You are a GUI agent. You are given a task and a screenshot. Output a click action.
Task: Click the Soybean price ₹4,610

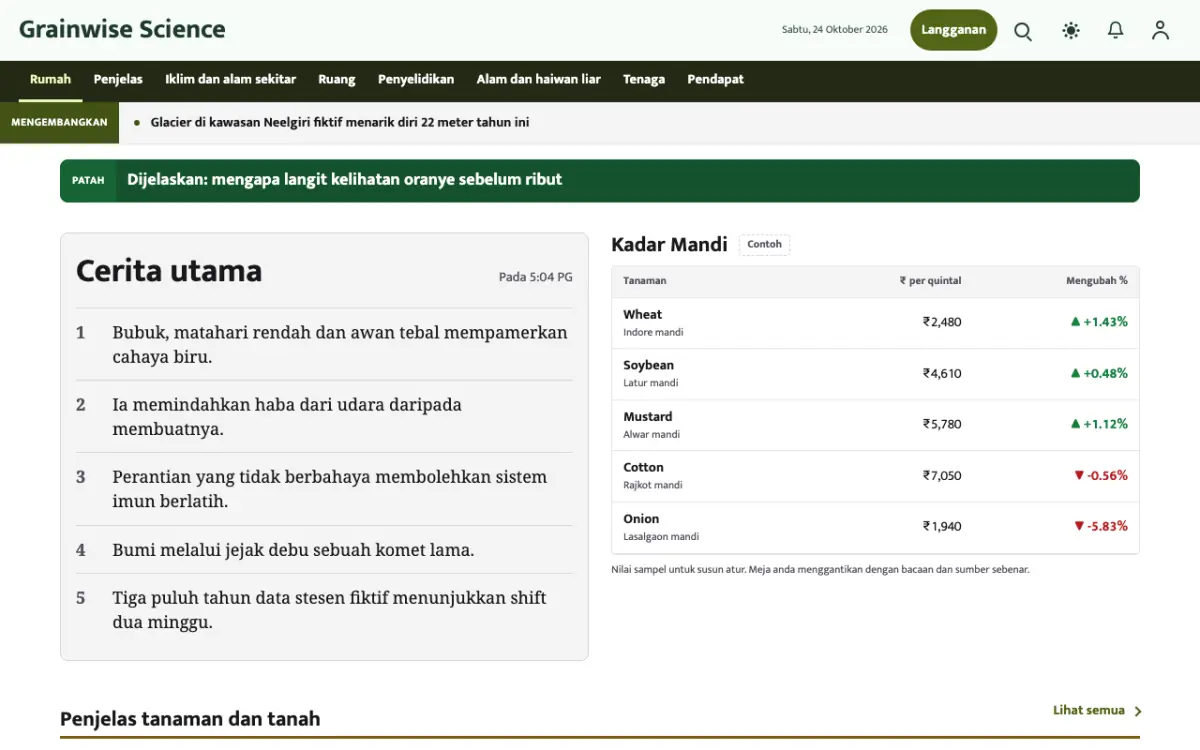pos(942,373)
